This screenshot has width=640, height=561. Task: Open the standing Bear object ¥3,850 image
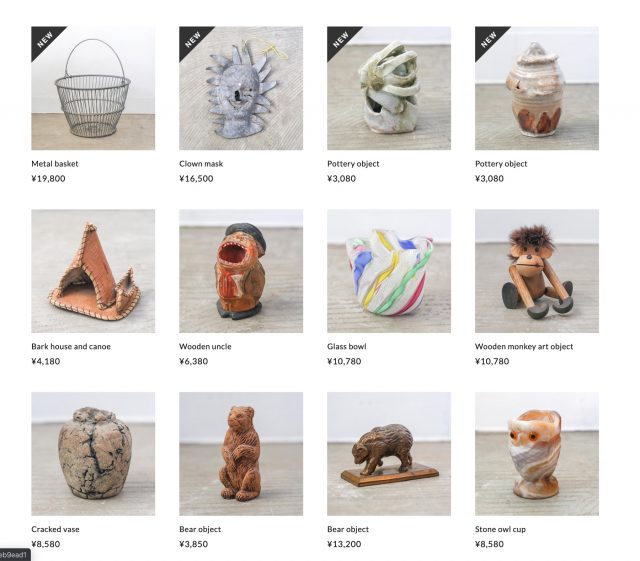pyautogui.click(x=241, y=454)
